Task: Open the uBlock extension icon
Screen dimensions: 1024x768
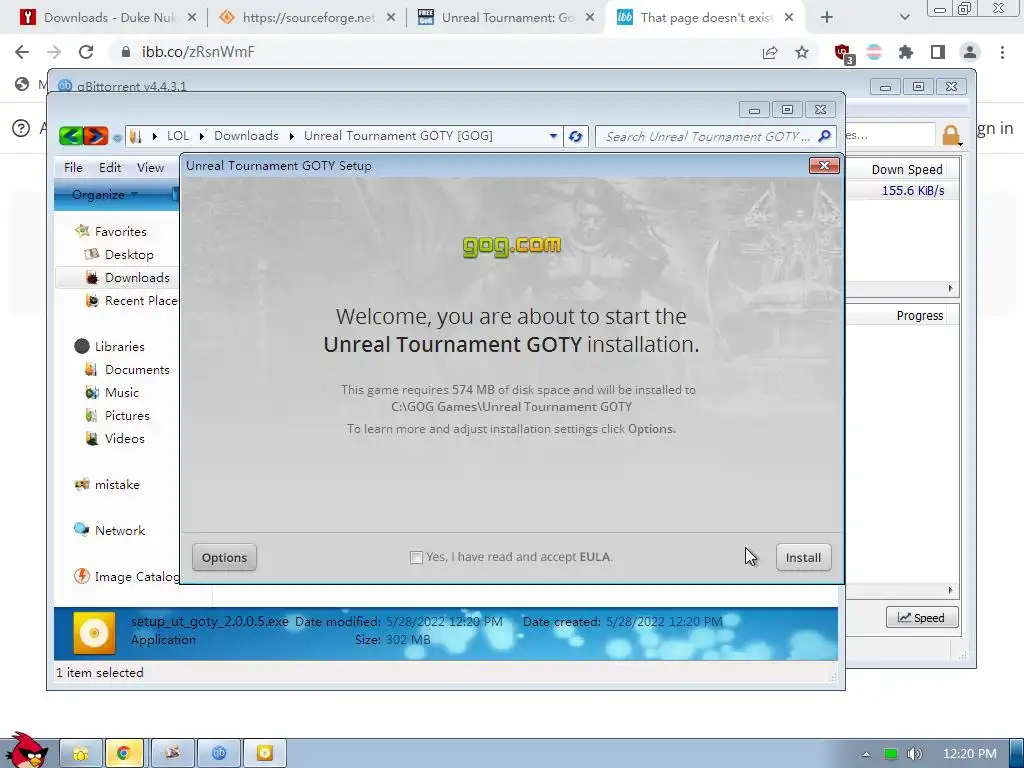Action: click(x=844, y=53)
